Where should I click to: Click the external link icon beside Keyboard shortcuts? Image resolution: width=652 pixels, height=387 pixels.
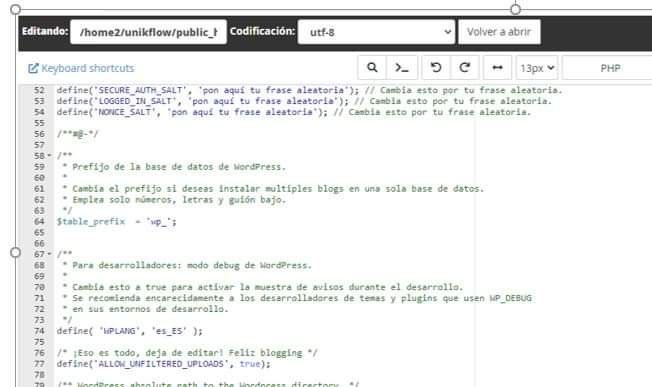pyautogui.click(x=33, y=68)
